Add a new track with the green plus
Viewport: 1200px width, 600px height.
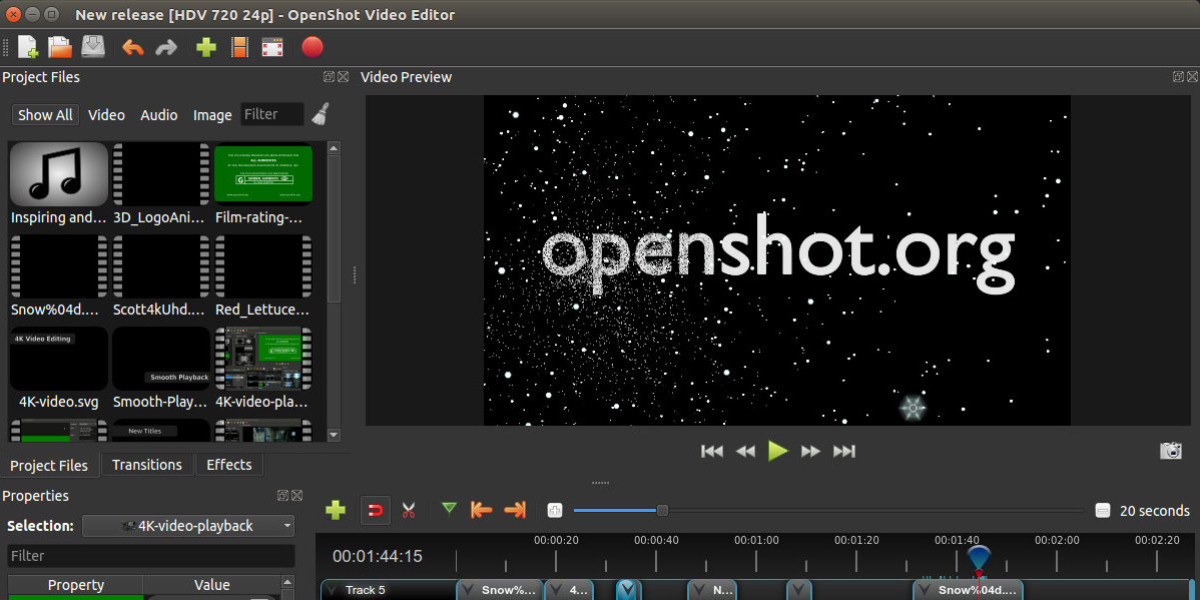(x=336, y=510)
